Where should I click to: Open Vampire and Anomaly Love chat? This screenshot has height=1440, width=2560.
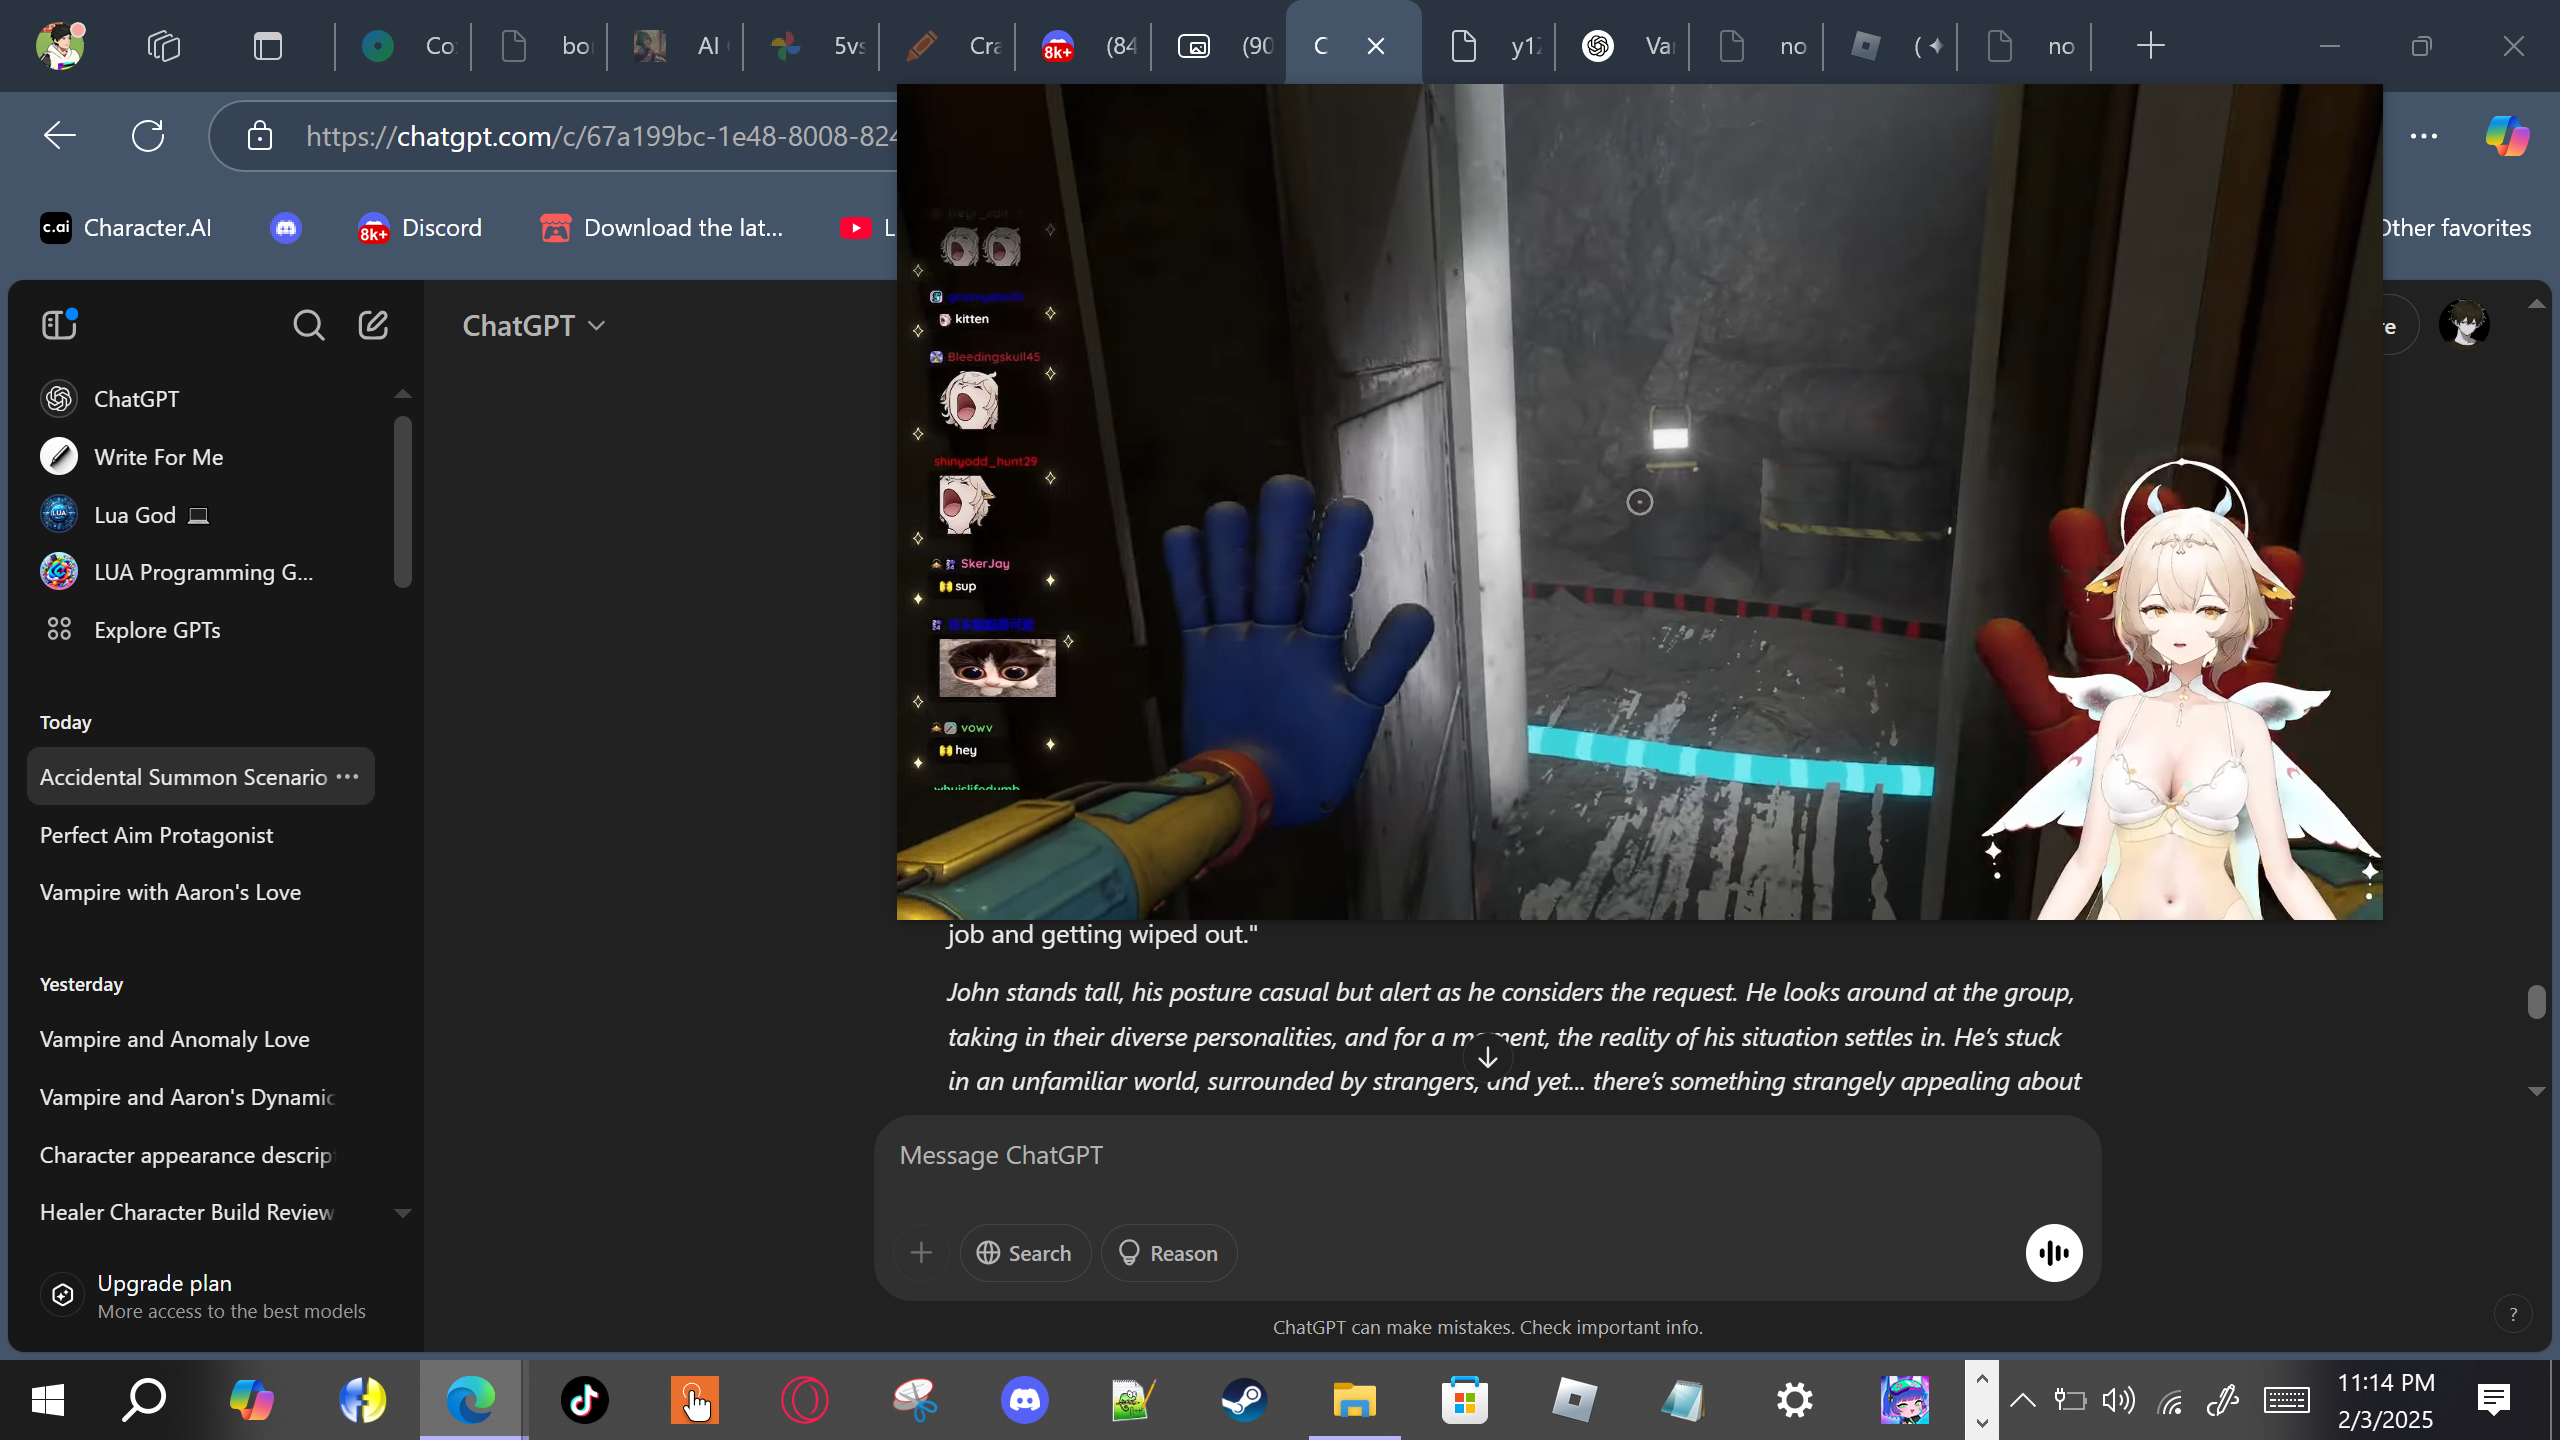click(200, 1039)
